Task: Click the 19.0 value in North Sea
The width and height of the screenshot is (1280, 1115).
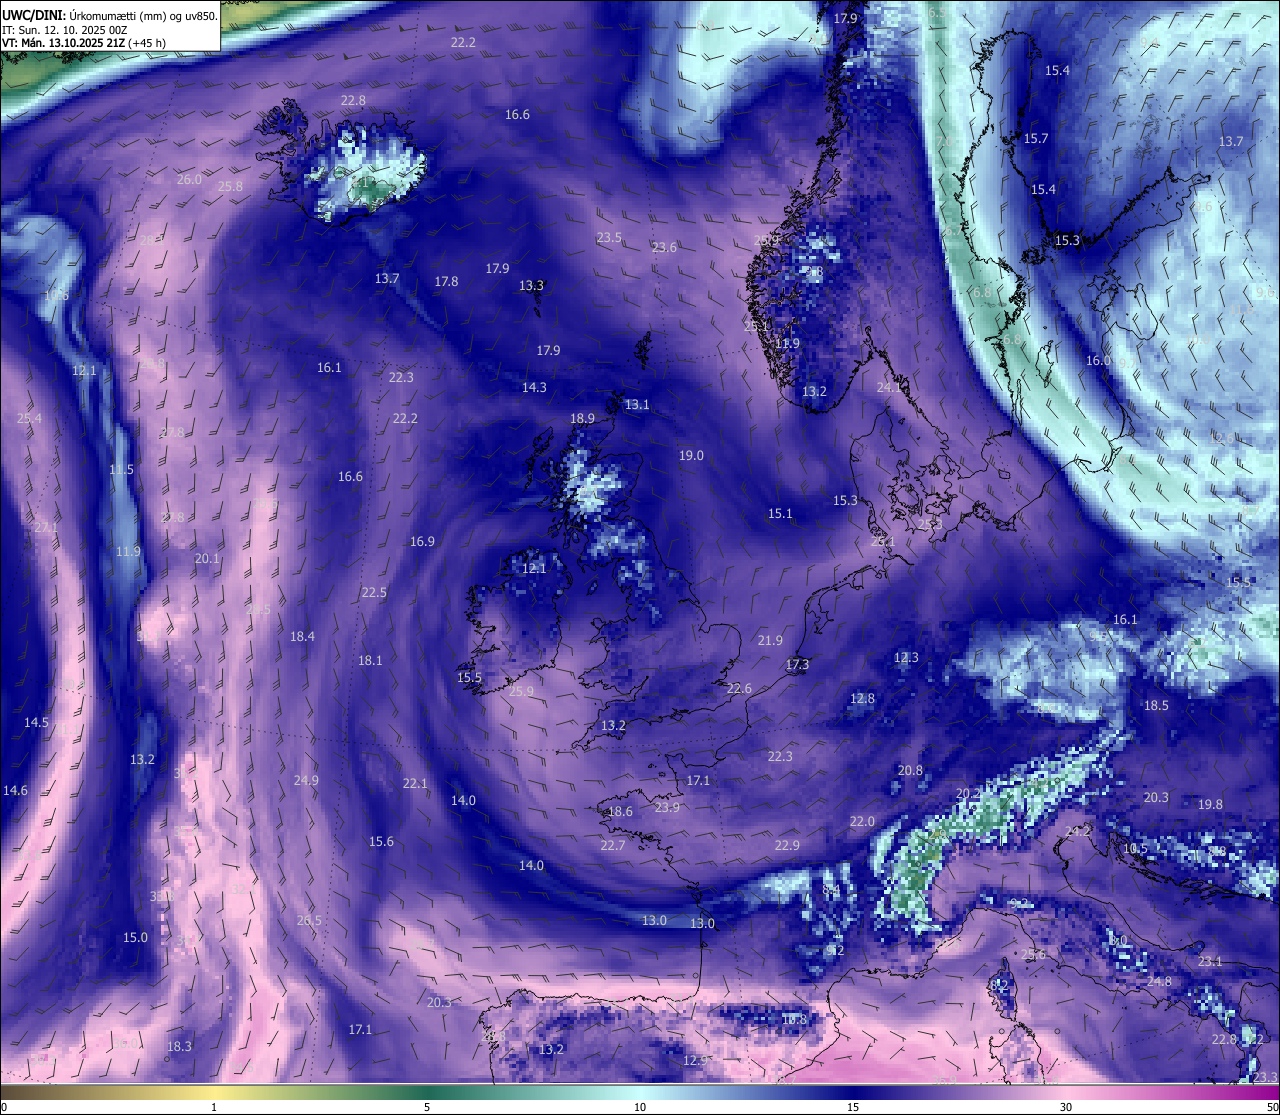Action: pos(691,456)
